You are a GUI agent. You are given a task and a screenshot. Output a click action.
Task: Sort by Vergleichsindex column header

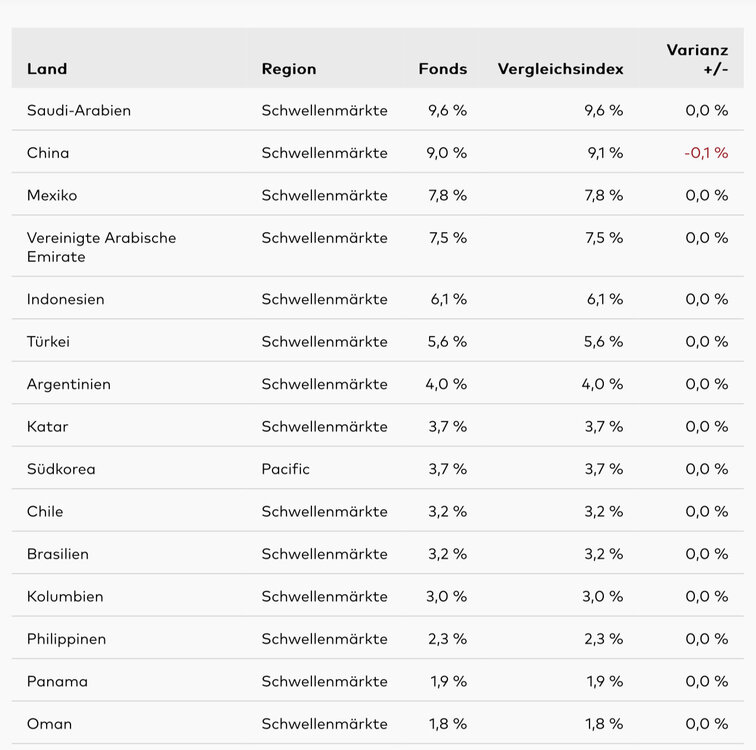pyautogui.click(x=560, y=69)
